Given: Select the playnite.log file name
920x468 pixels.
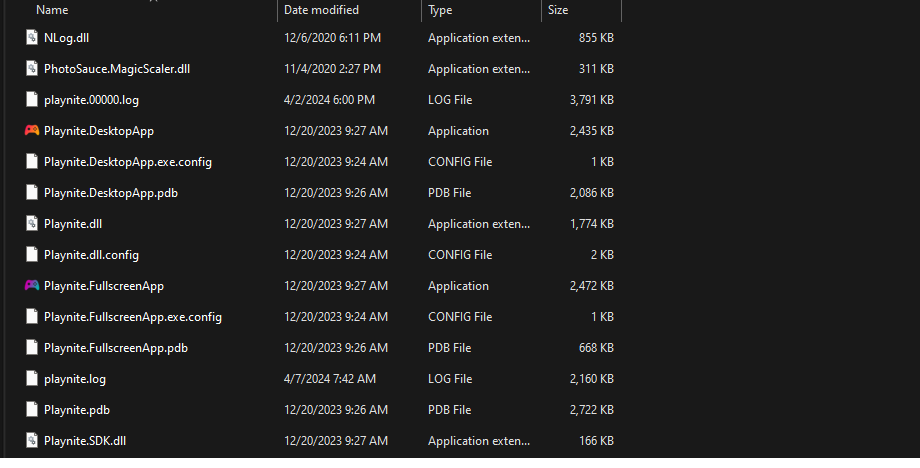Looking at the screenshot, I should tap(75, 379).
